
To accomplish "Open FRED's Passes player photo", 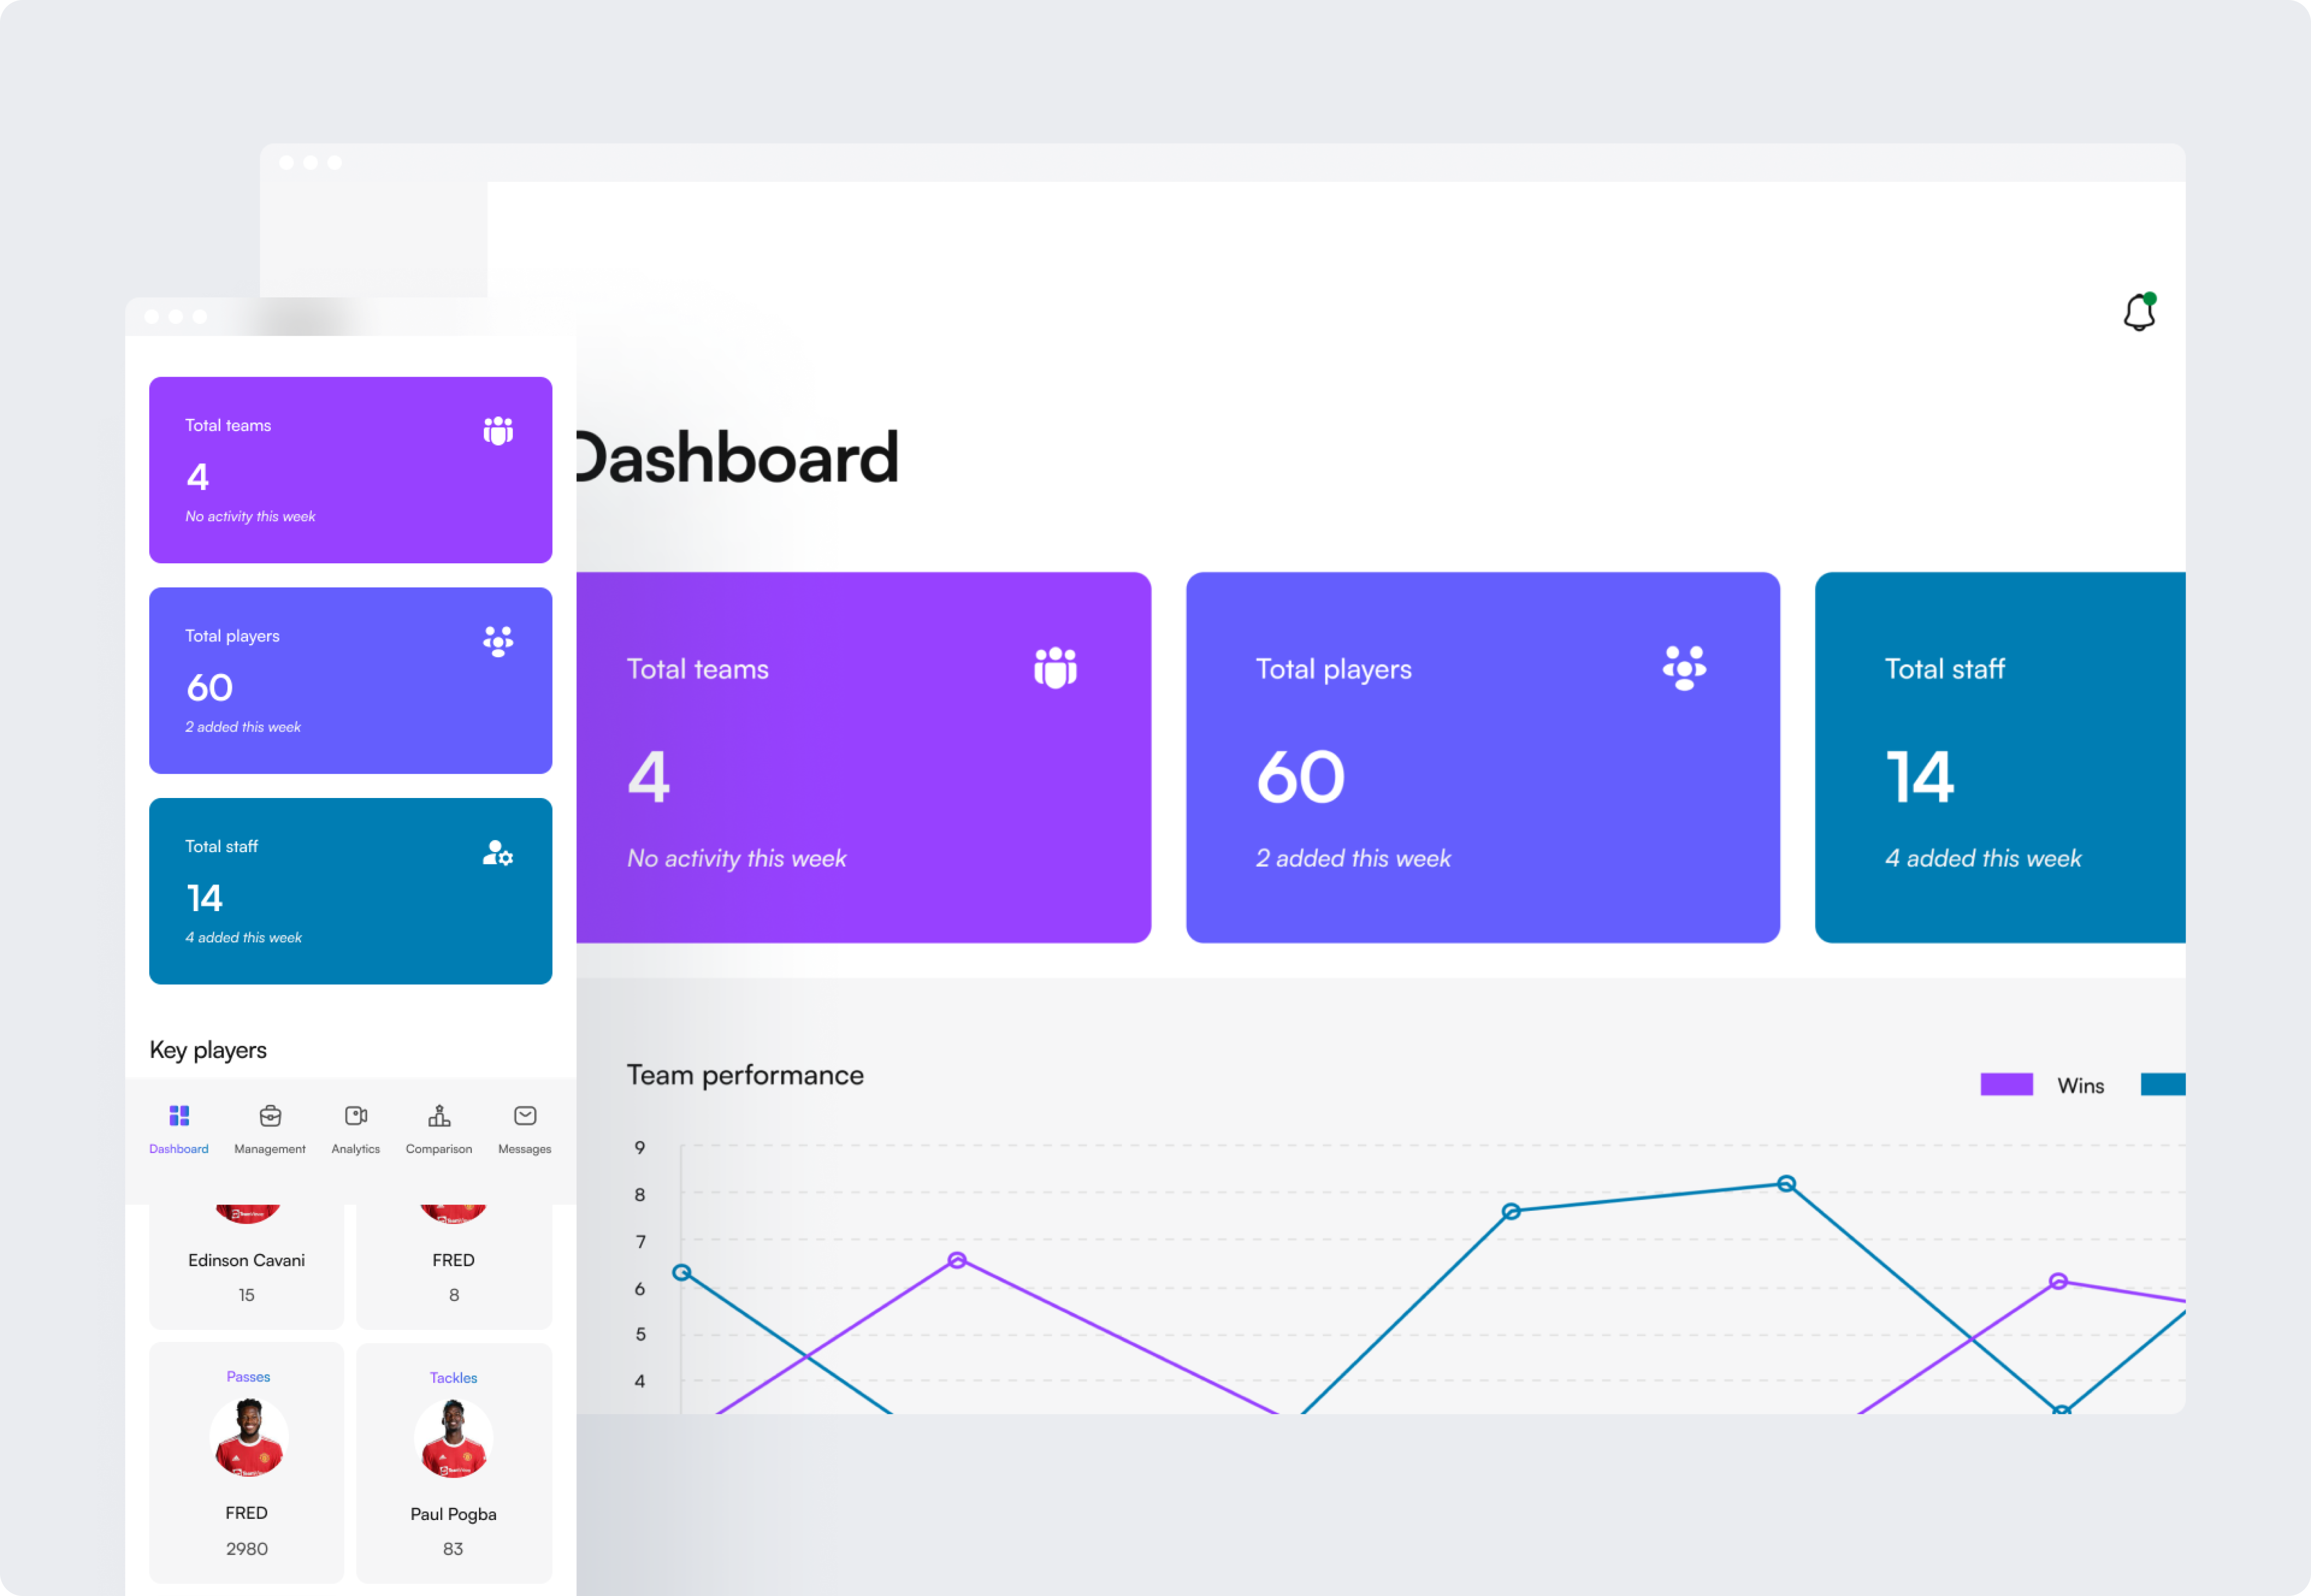I will (x=249, y=1438).
